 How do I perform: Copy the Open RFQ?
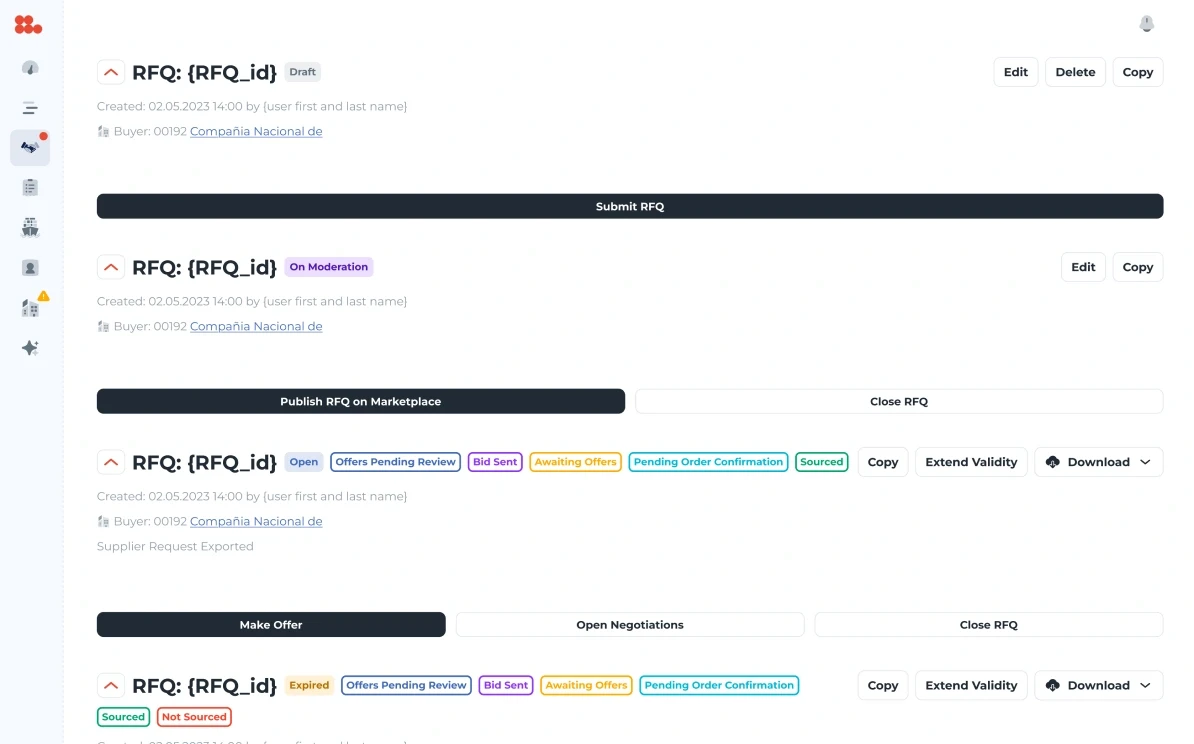(x=883, y=462)
